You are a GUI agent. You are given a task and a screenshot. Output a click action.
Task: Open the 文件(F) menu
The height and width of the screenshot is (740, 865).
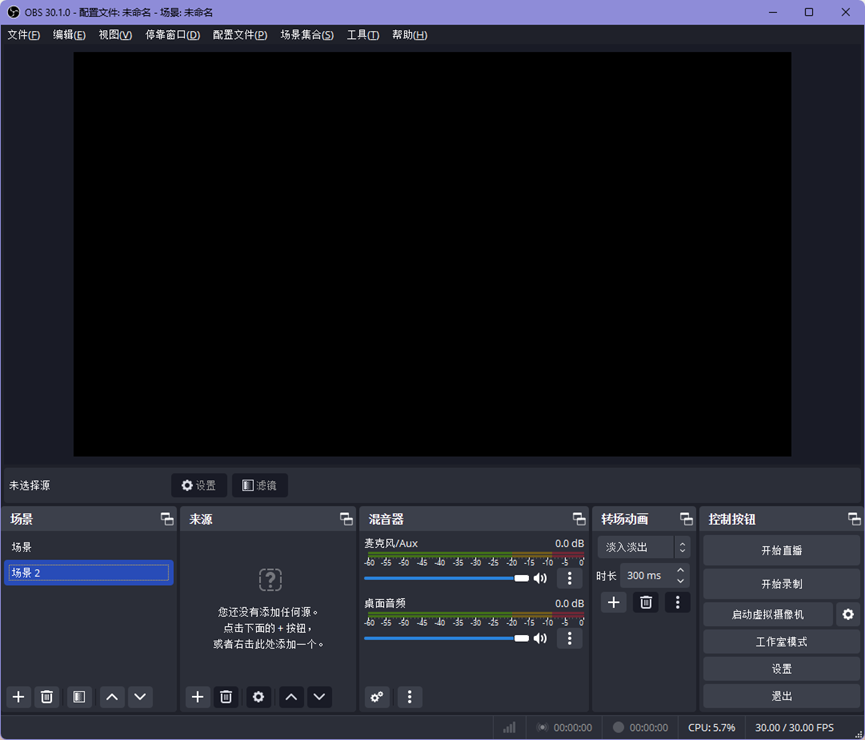point(24,35)
